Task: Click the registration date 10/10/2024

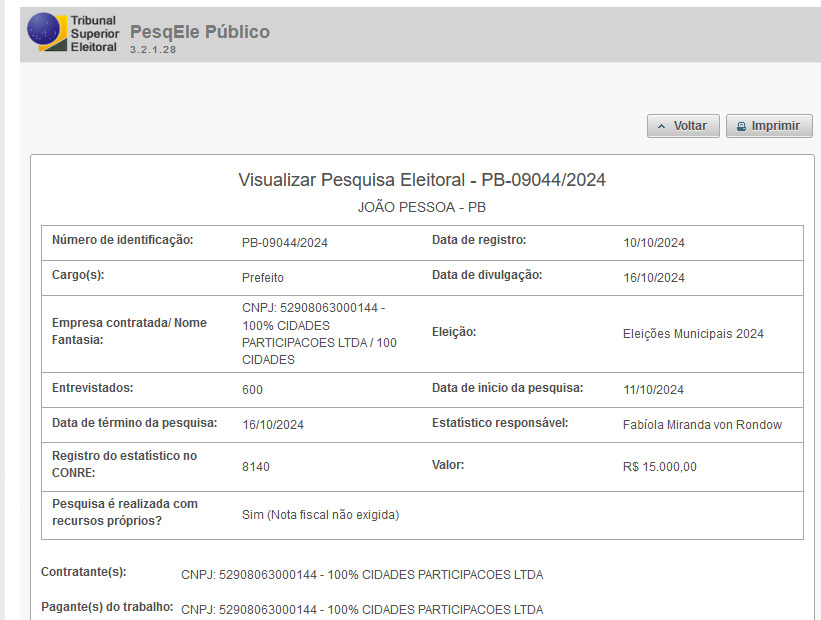Action: (654, 243)
